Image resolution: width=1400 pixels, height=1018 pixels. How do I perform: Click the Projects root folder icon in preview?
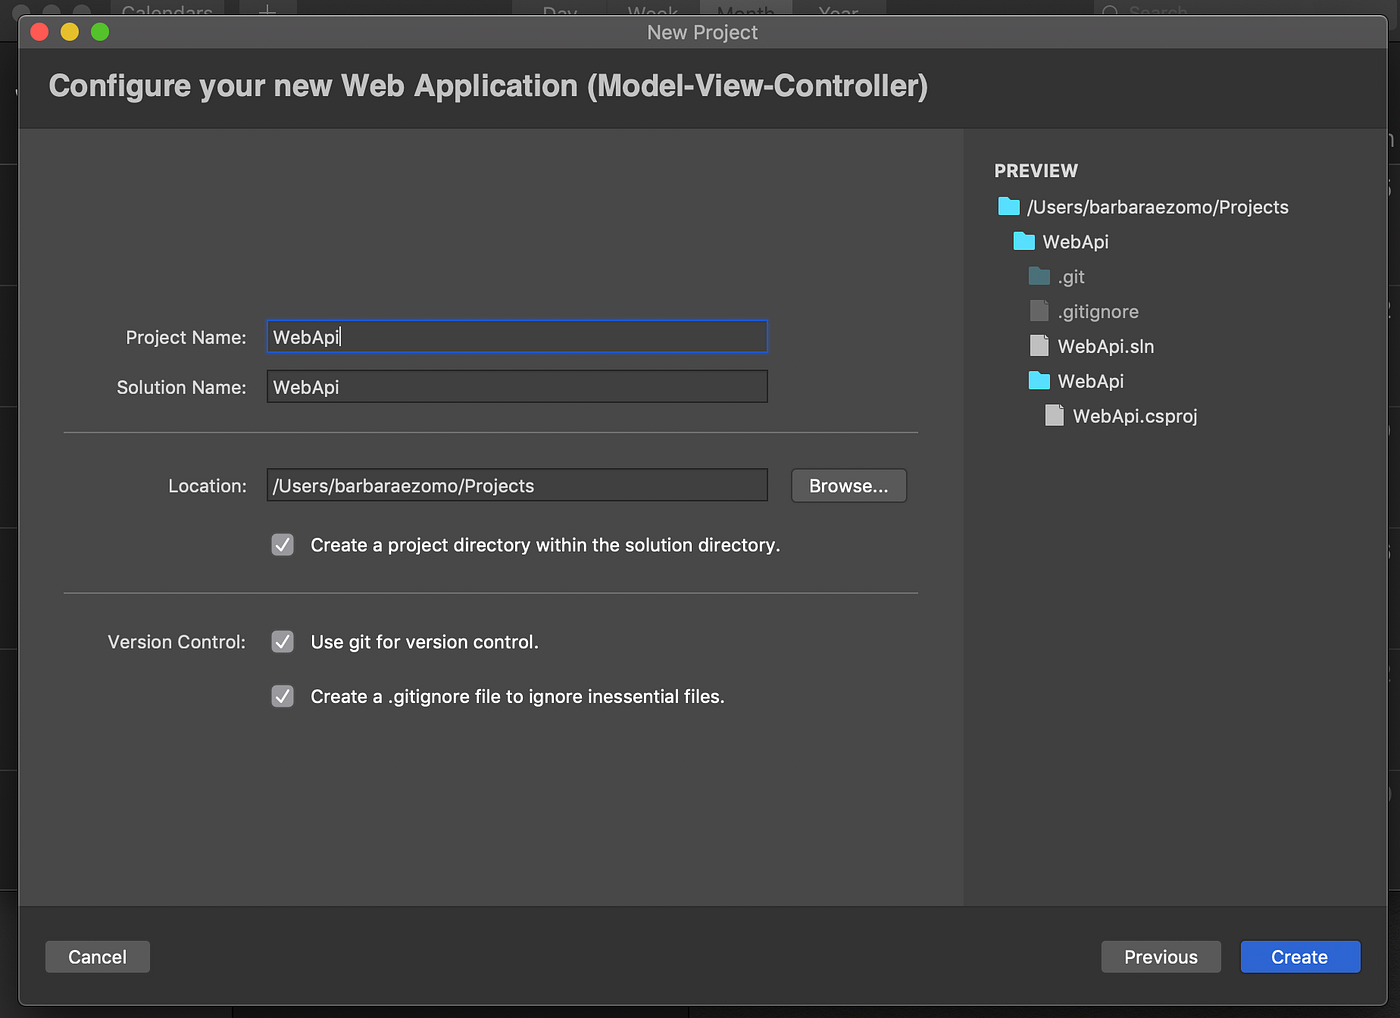coord(1009,207)
